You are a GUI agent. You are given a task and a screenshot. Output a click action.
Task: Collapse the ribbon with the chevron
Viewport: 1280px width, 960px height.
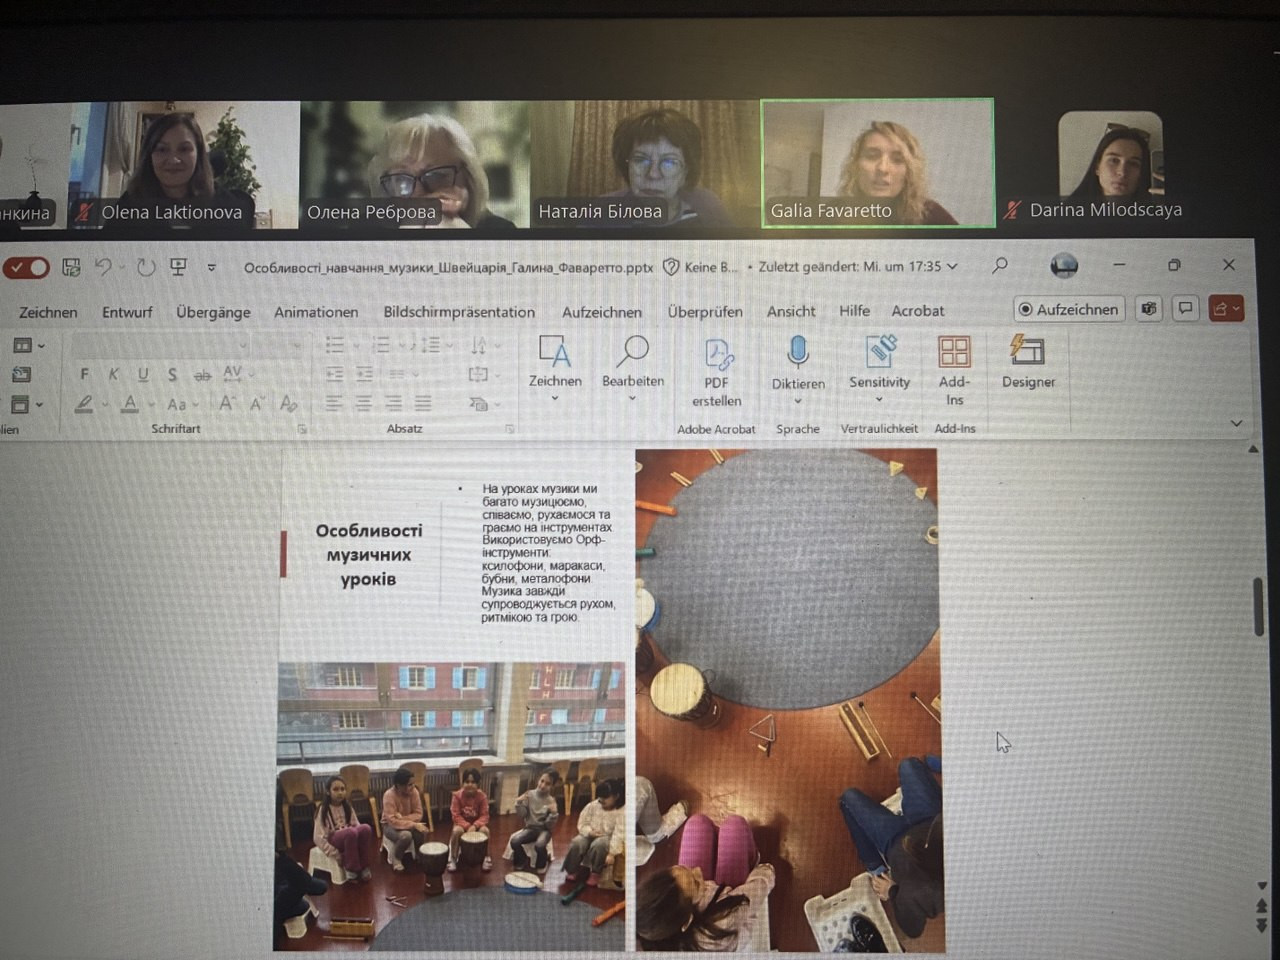click(x=1236, y=423)
